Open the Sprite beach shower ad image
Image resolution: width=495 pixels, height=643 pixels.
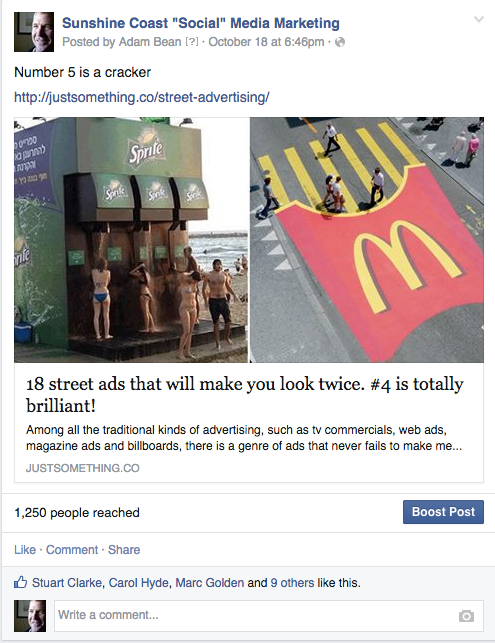coord(131,240)
